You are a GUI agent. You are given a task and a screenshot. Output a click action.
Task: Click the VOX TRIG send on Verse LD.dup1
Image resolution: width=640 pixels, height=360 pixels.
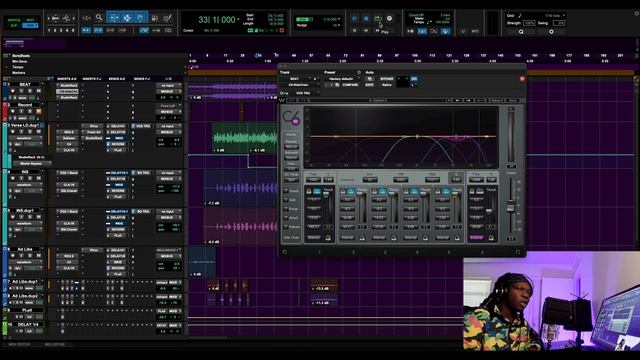click(x=143, y=126)
